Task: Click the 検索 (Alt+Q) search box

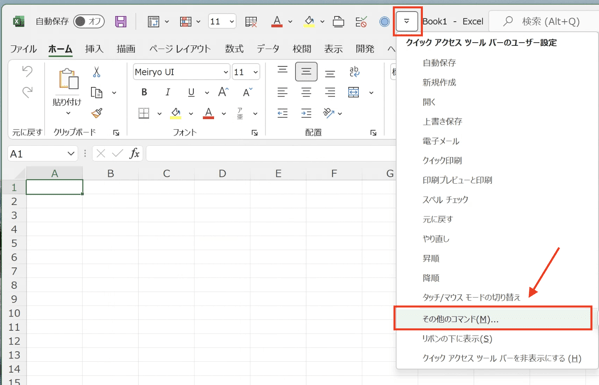Action: point(544,21)
